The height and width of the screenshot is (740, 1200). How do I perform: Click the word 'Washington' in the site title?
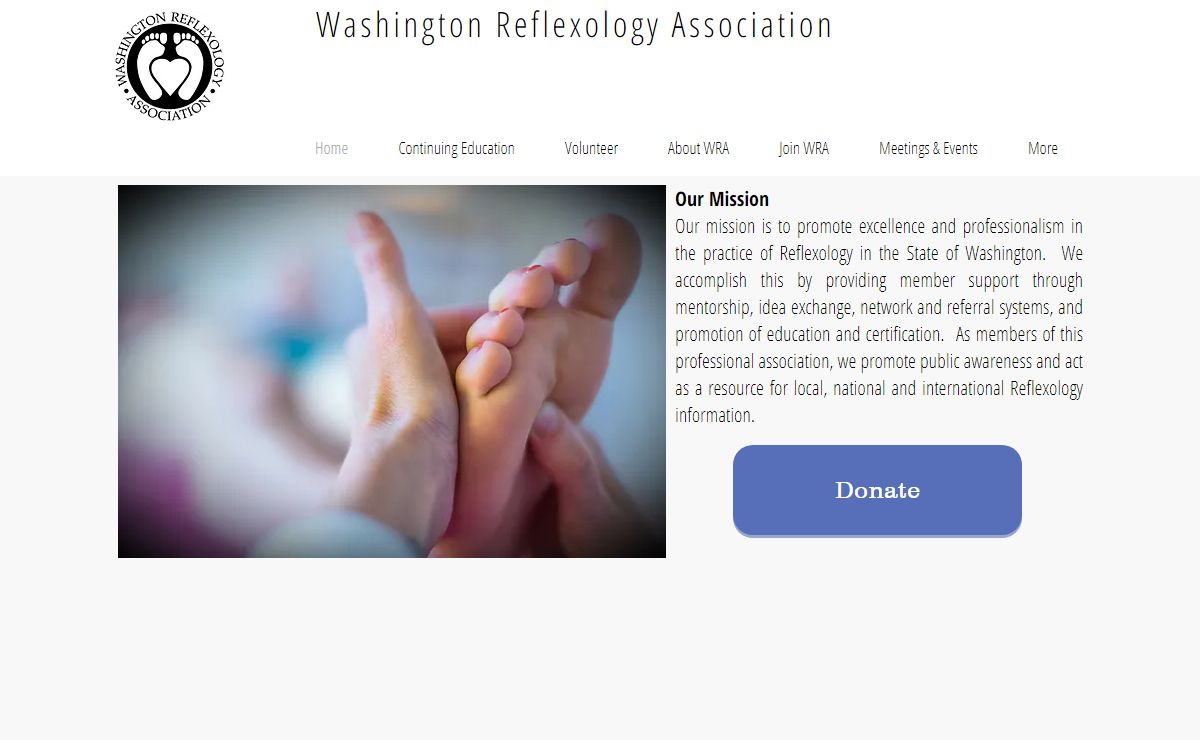(400, 25)
